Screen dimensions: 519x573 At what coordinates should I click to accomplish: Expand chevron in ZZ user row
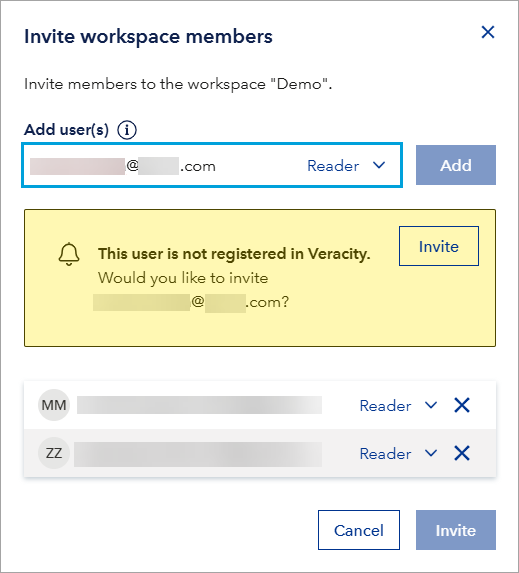click(431, 453)
